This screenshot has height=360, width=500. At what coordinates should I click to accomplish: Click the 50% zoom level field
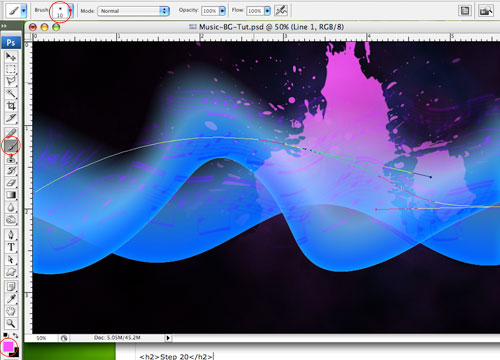pos(41,338)
